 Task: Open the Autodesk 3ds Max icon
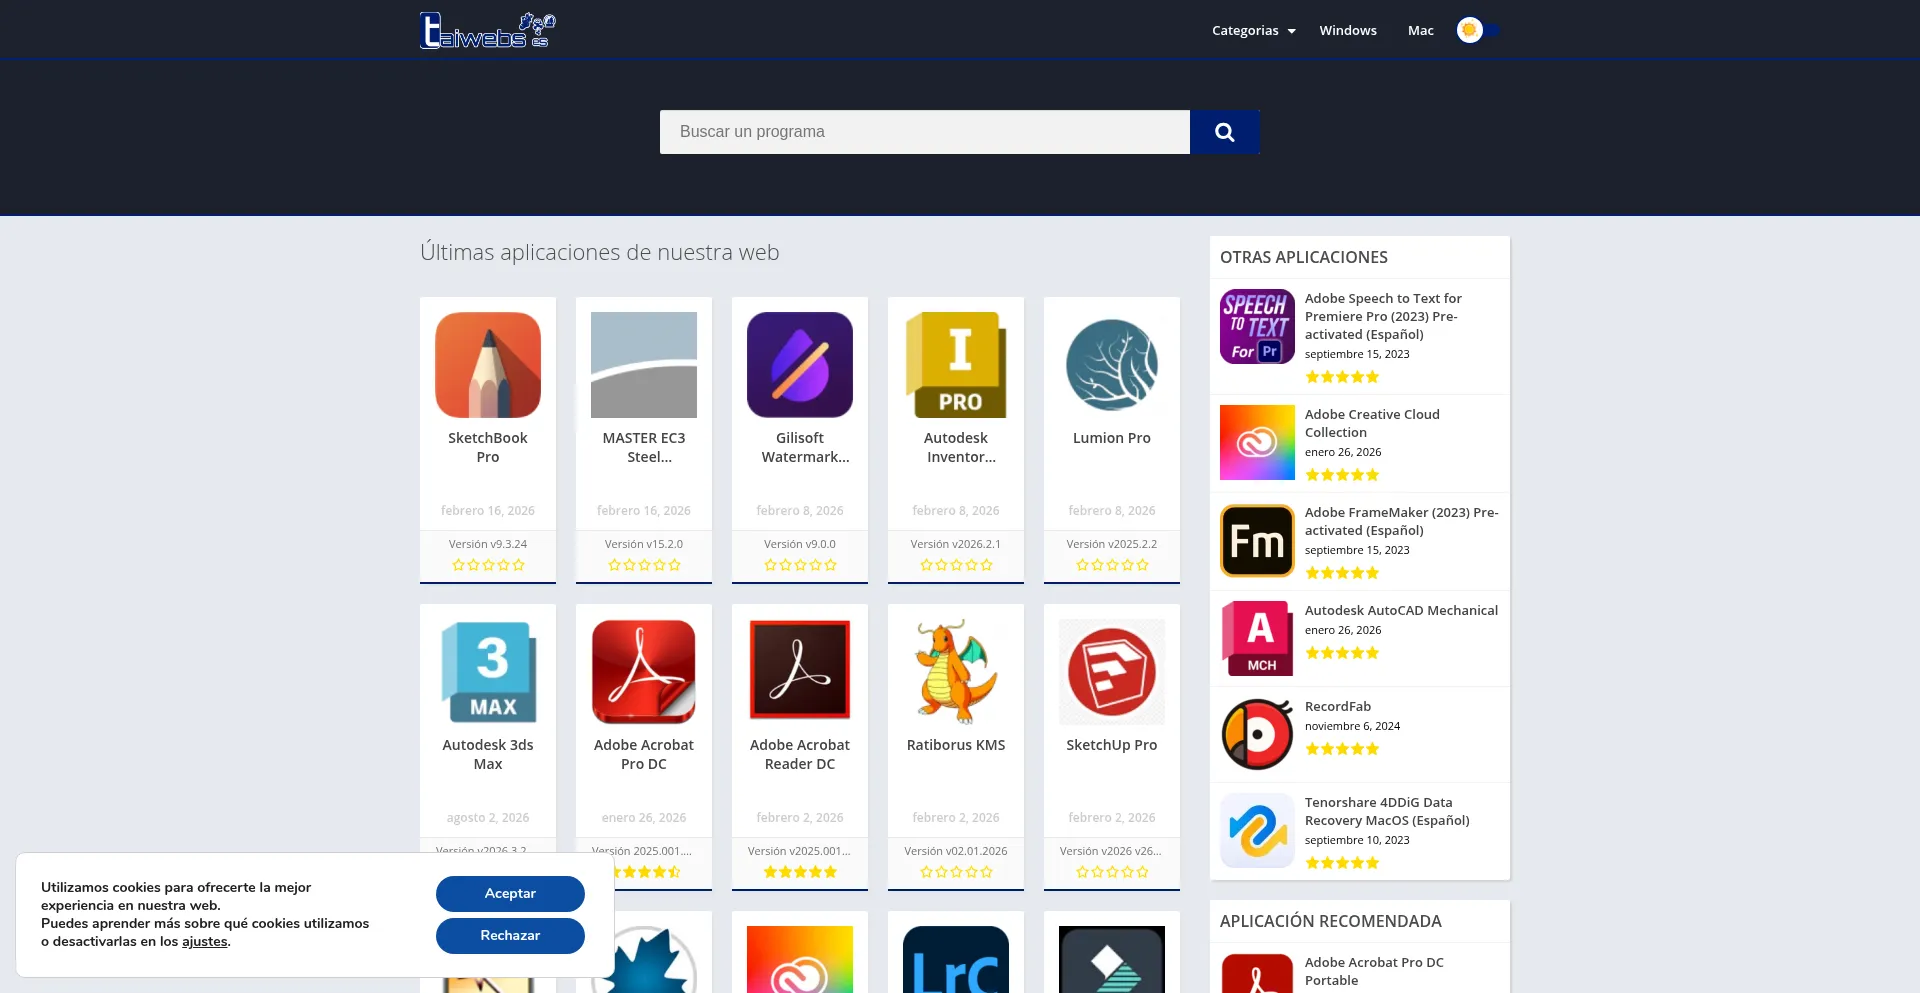pyautogui.click(x=488, y=672)
